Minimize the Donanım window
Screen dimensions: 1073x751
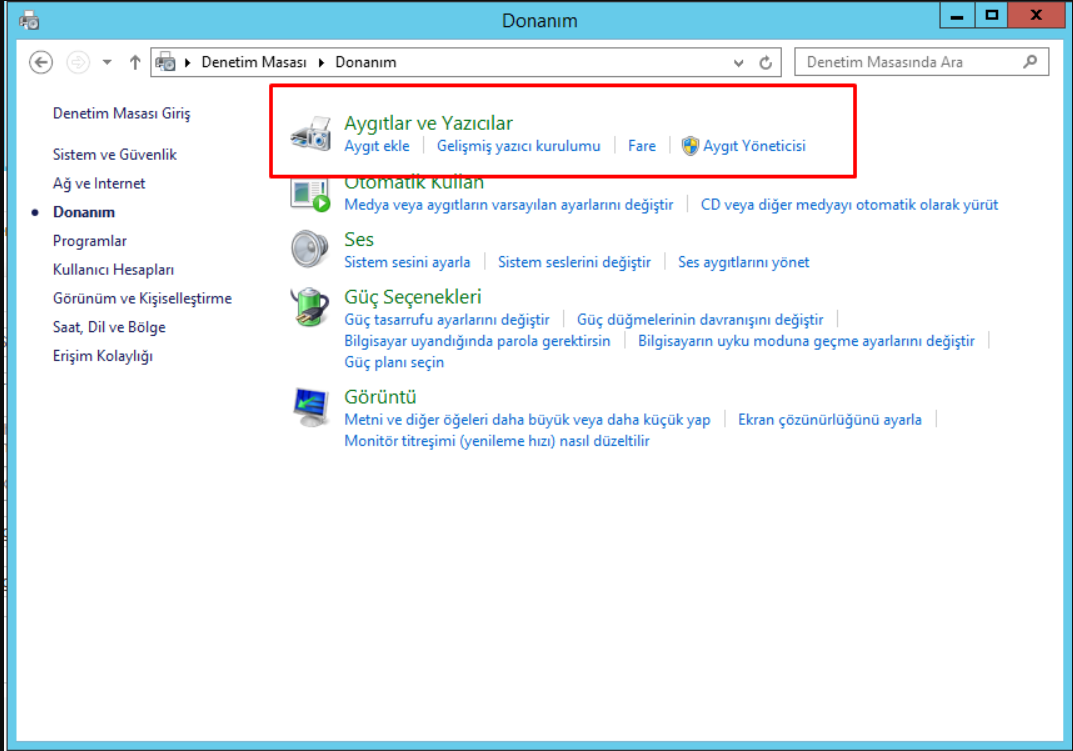[957, 15]
